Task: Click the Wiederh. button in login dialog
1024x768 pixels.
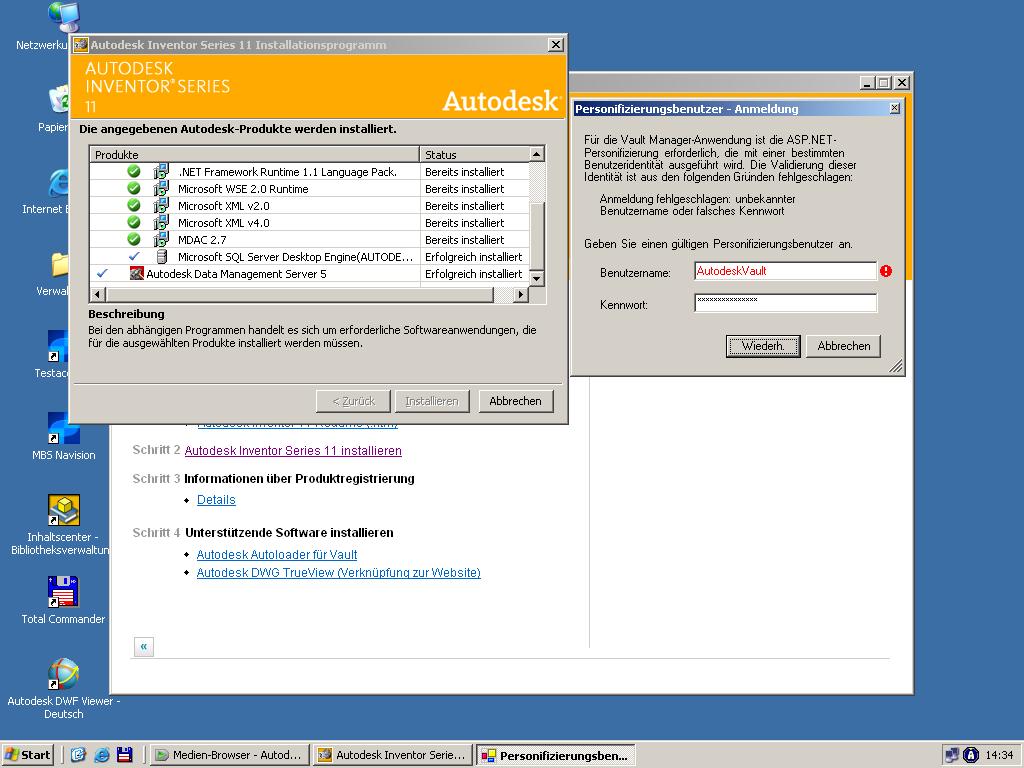Action: (763, 346)
